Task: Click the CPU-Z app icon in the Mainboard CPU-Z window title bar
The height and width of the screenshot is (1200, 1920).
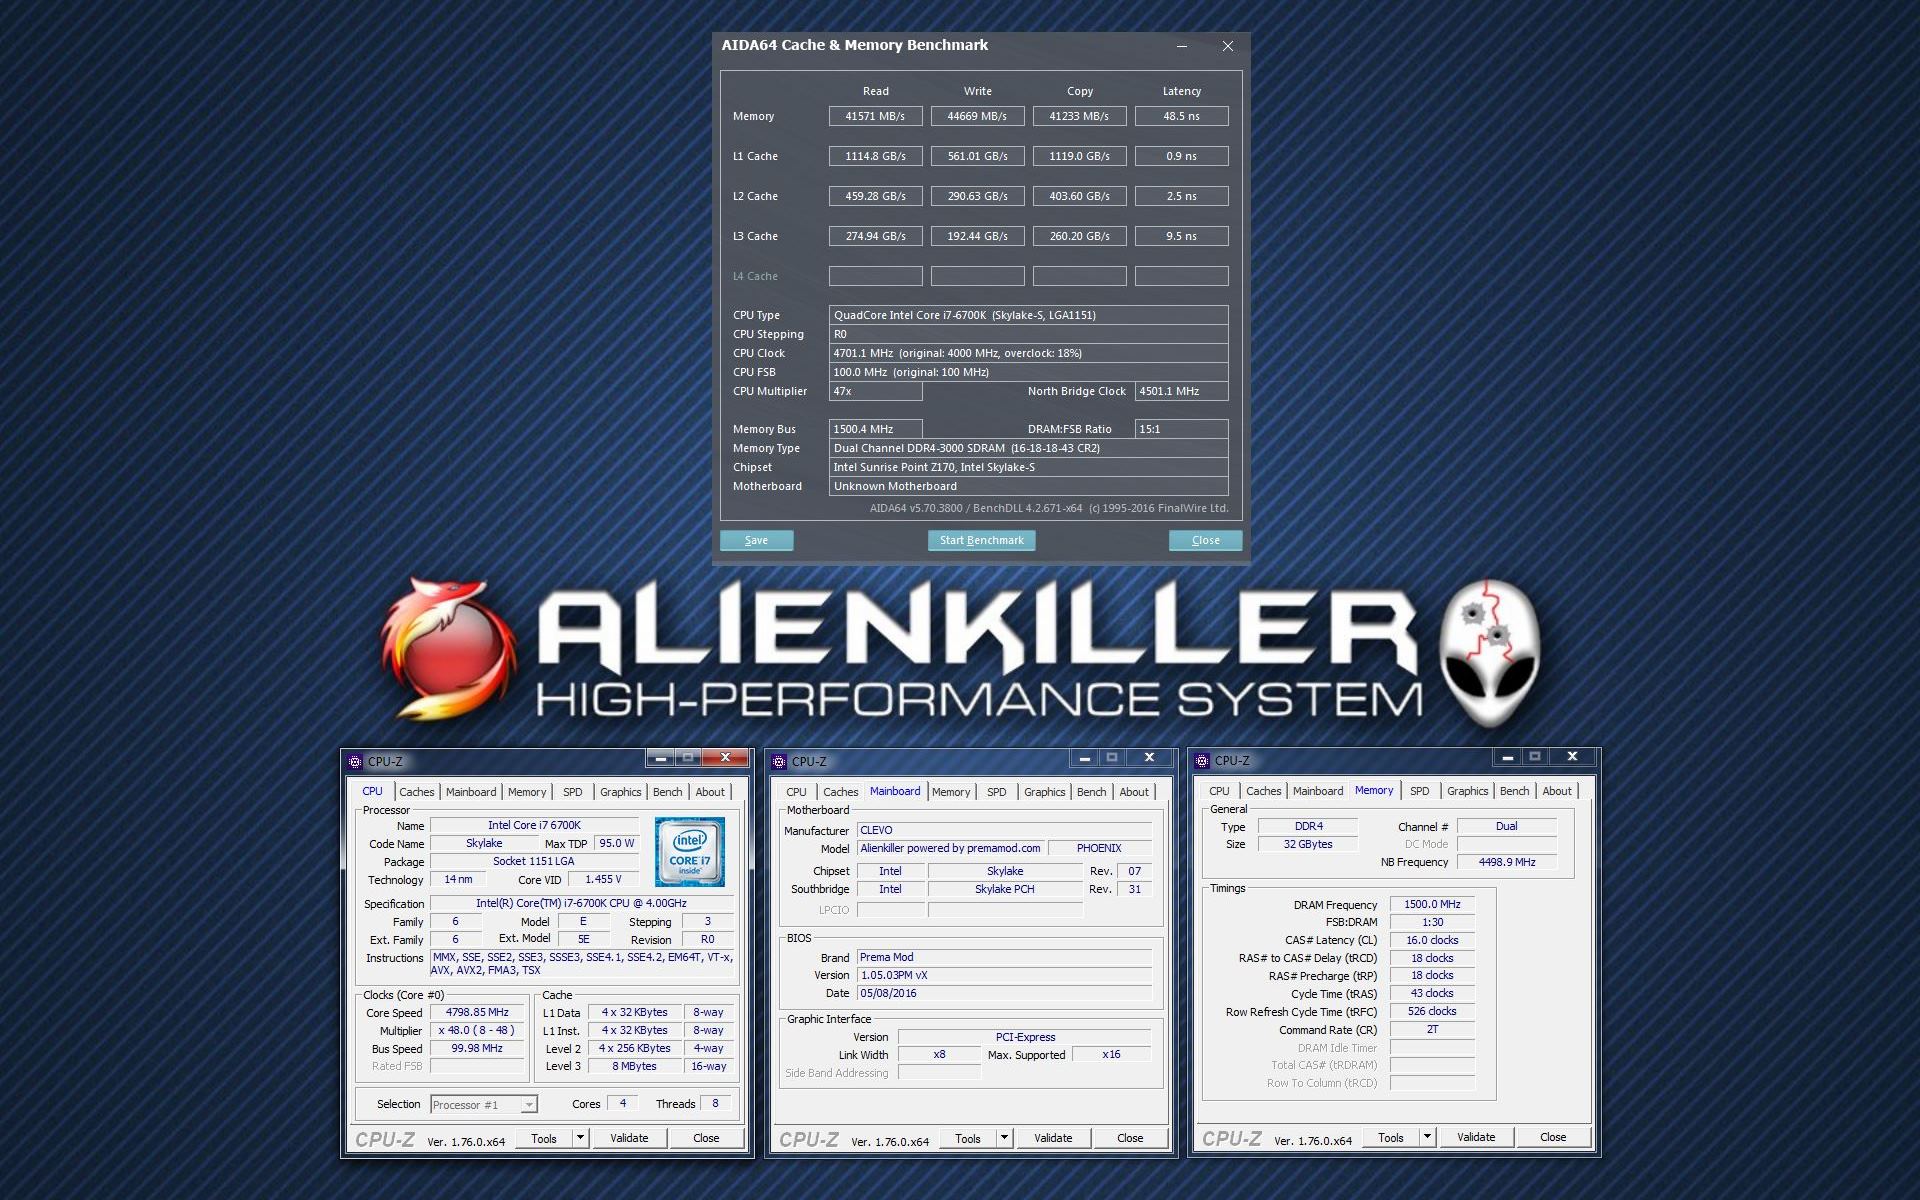Action: 779,761
